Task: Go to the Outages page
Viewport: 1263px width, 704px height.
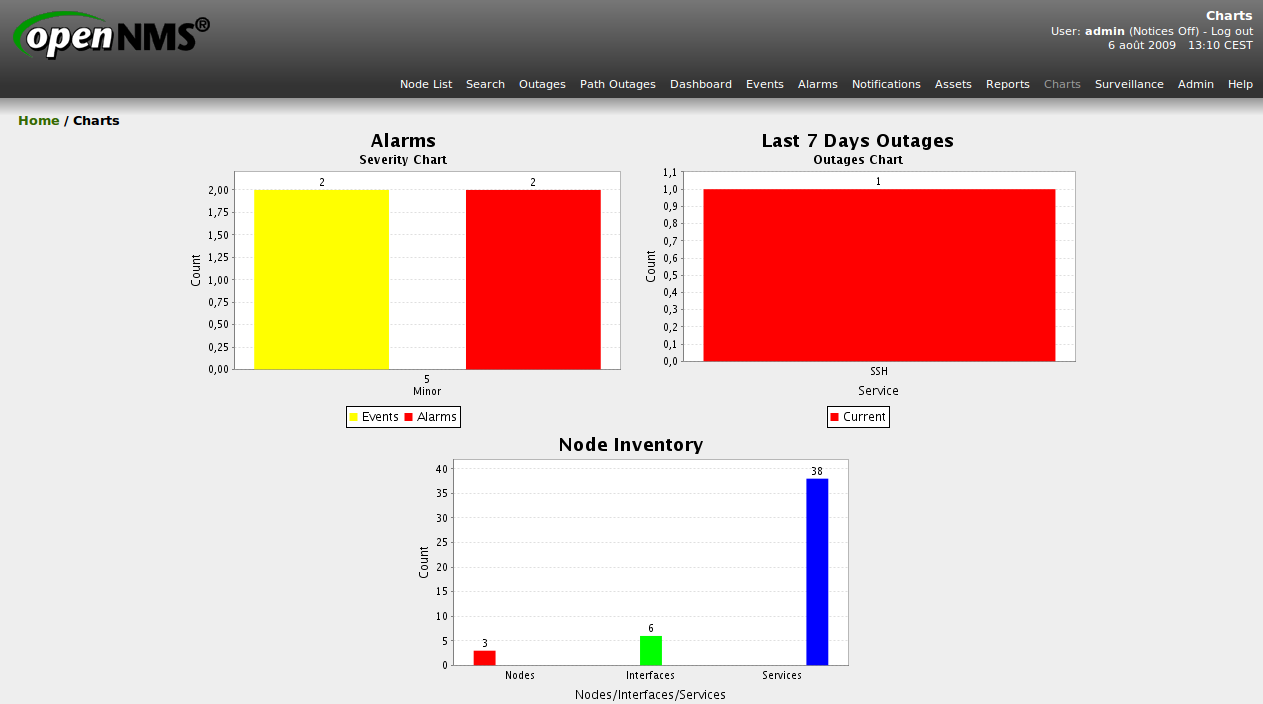Action: point(542,84)
